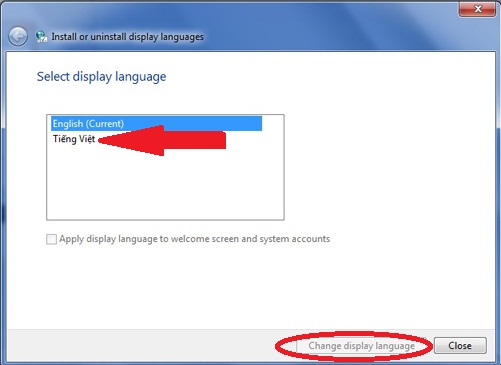The height and width of the screenshot is (365, 501).
Task: Select Tiếng Việt in language list
Action: click(74, 139)
